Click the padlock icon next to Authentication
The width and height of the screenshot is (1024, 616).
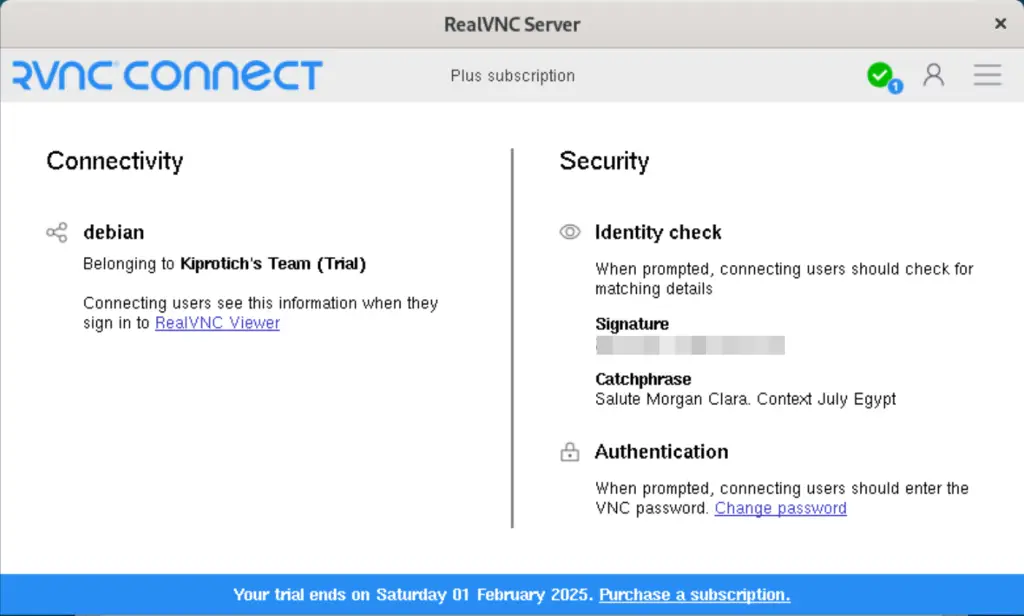[569, 451]
